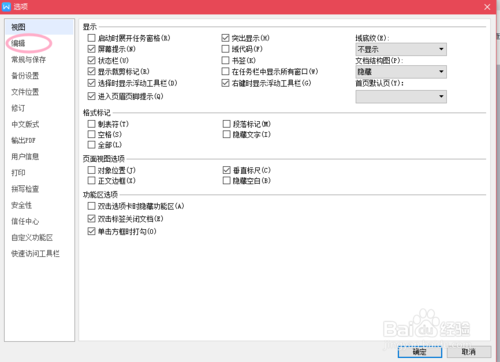500x362 pixels.
Task: Open 中文版式 settings
Action: click(x=25, y=124)
